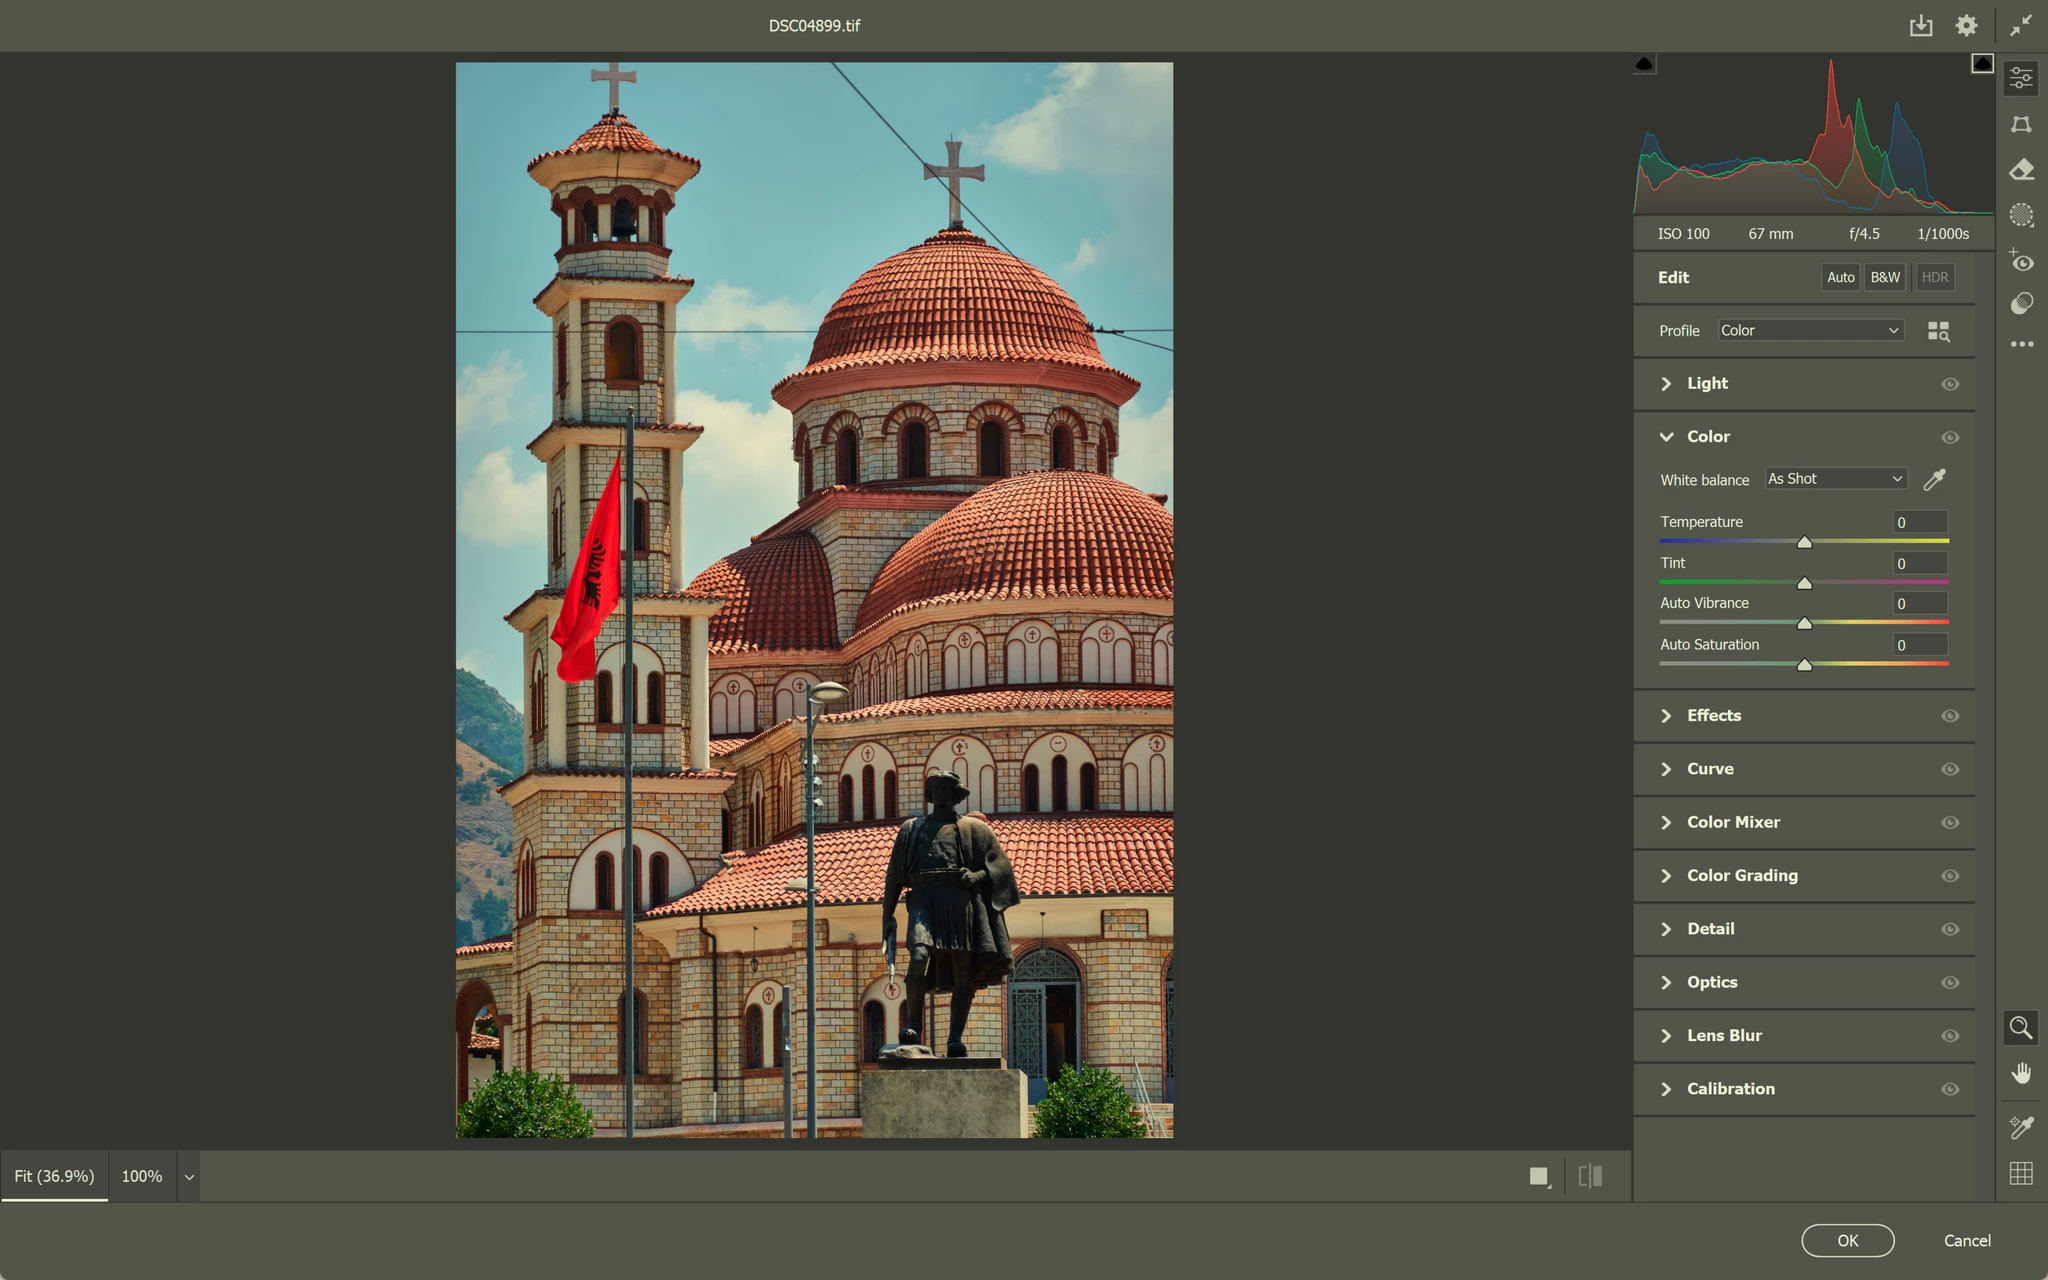Click the OK button

click(x=1847, y=1240)
